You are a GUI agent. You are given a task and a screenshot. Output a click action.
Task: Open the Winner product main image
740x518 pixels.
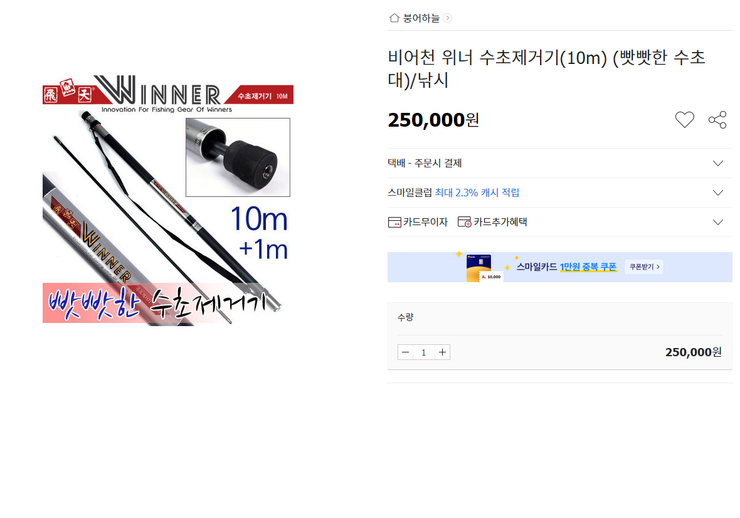tap(168, 199)
